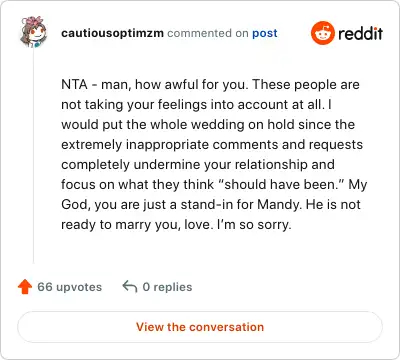This screenshot has height=360, width=400.
Task: Click the "0 replies" count label
Action: pos(167,287)
